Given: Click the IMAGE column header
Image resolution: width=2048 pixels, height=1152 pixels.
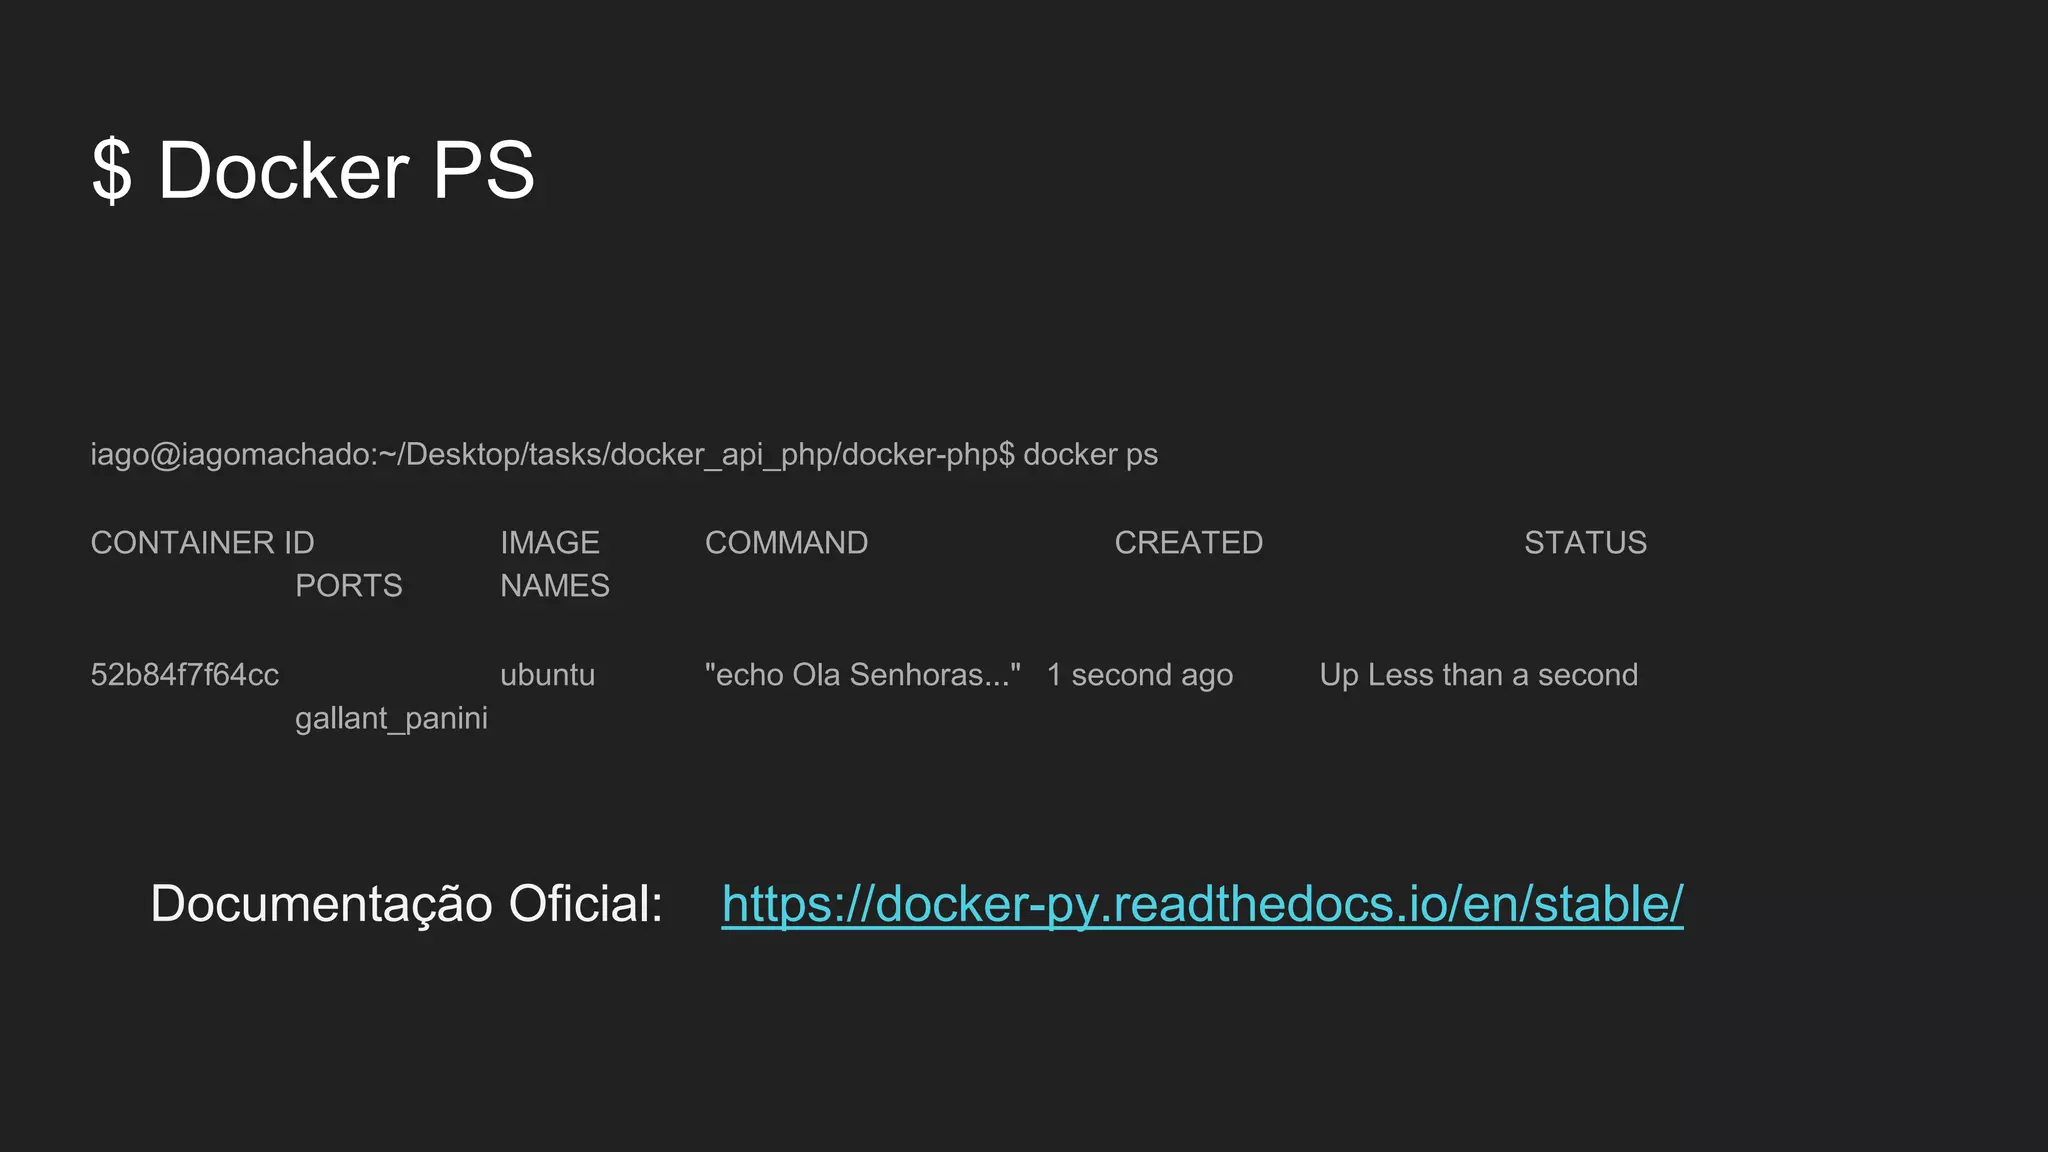Looking at the screenshot, I should click(x=550, y=543).
